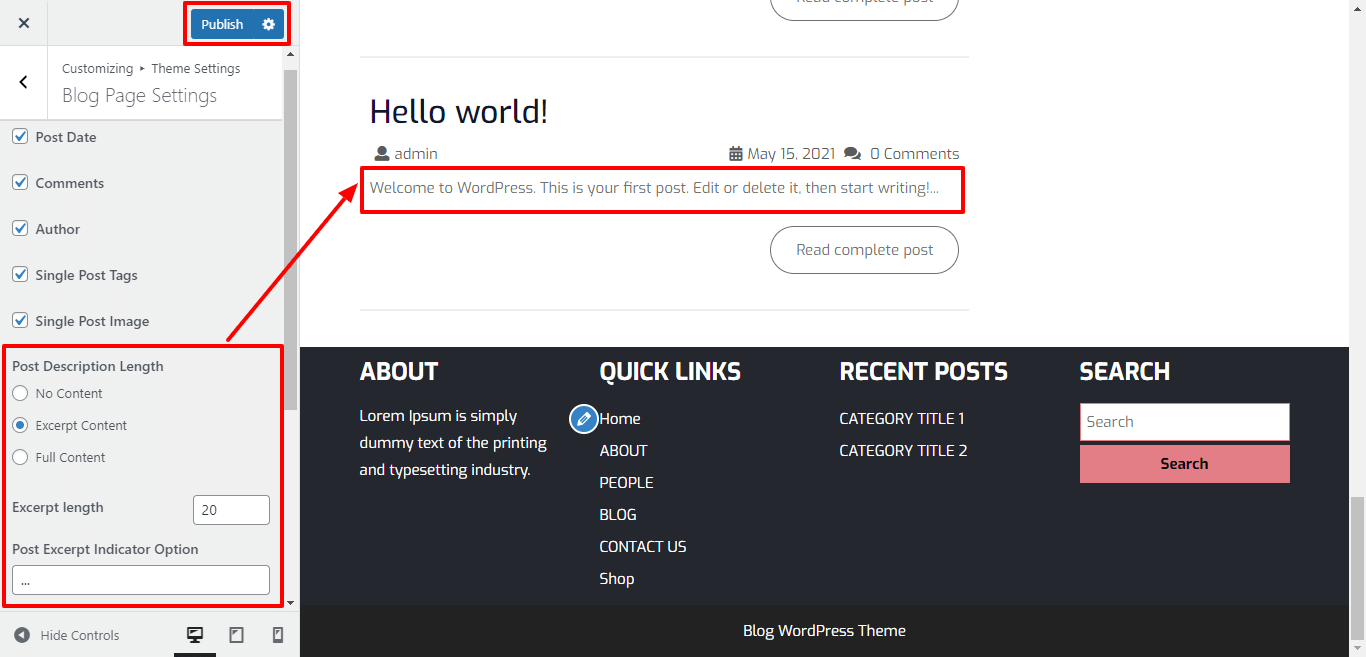This screenshot has height=657, width=1366.
Task: Open the BLOG quick link
Action: coord(617,515)
